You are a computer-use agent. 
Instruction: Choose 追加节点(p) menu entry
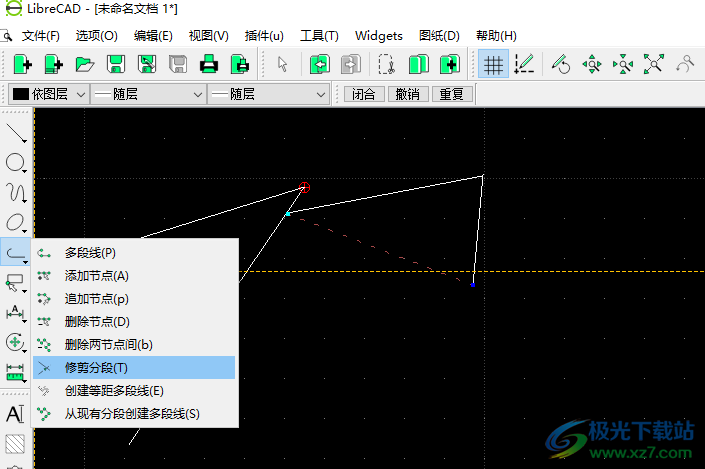(x=134, y=299)
